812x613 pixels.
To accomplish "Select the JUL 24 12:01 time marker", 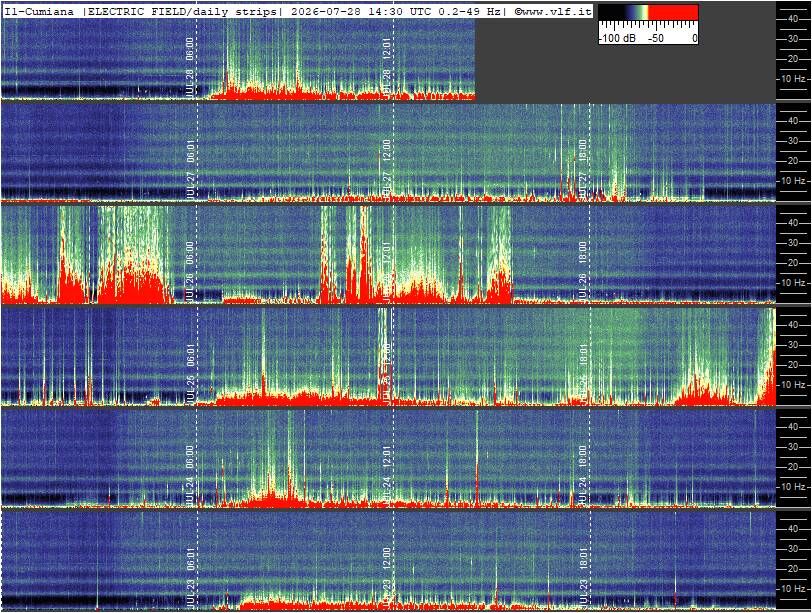I will click(387, 475).
